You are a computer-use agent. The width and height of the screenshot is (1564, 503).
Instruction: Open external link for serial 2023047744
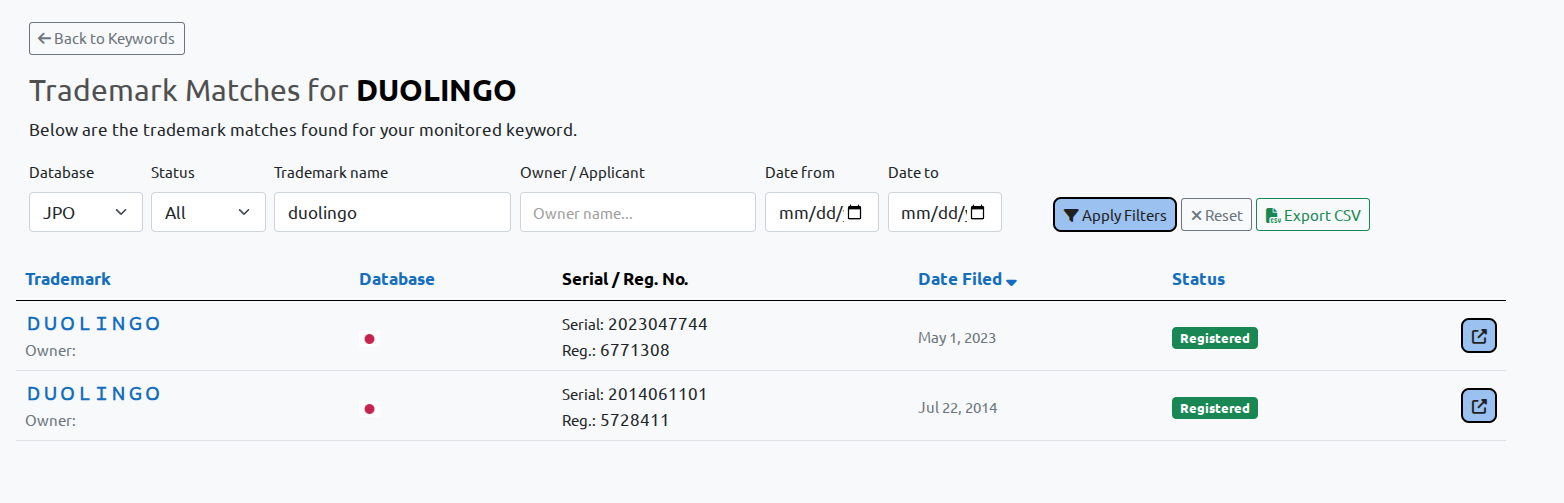click(1479, 336)
